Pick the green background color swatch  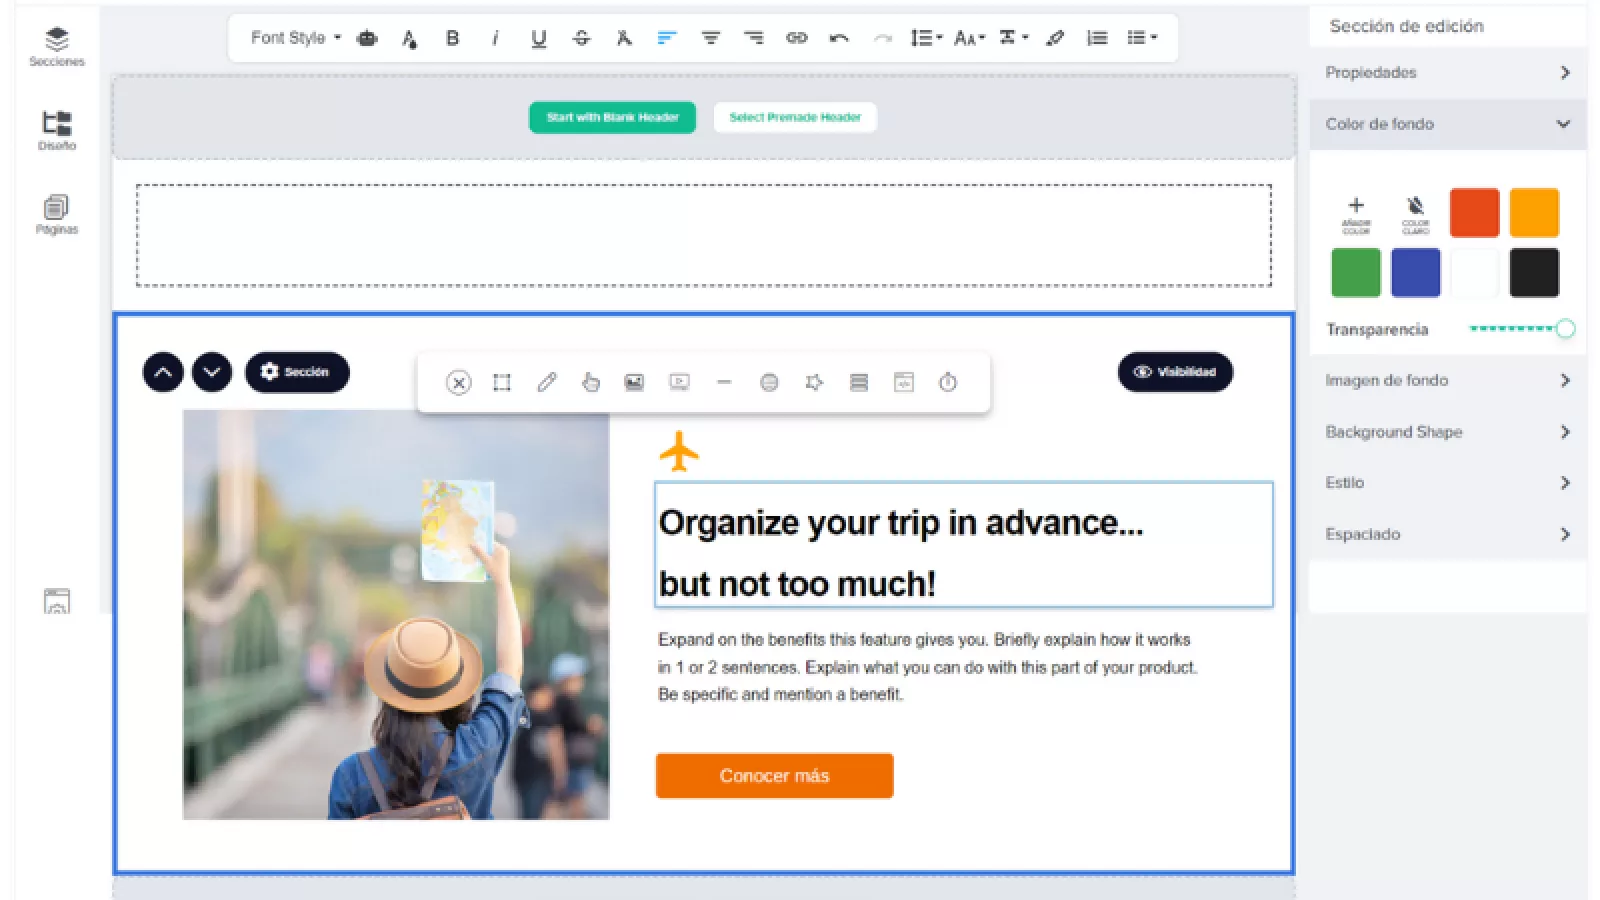pos(1355,272)
